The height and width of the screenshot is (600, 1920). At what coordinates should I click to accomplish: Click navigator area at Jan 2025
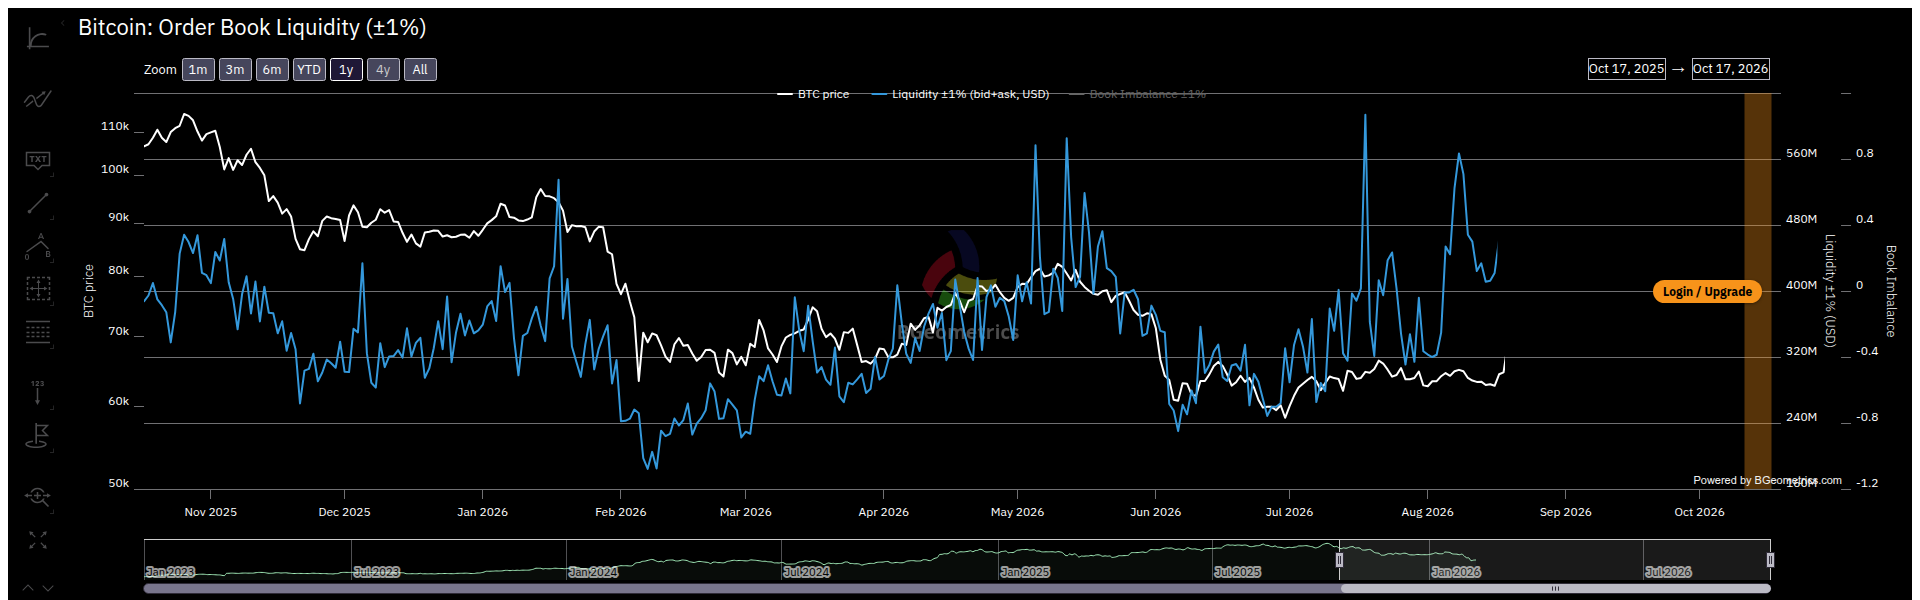point(1025,572)
